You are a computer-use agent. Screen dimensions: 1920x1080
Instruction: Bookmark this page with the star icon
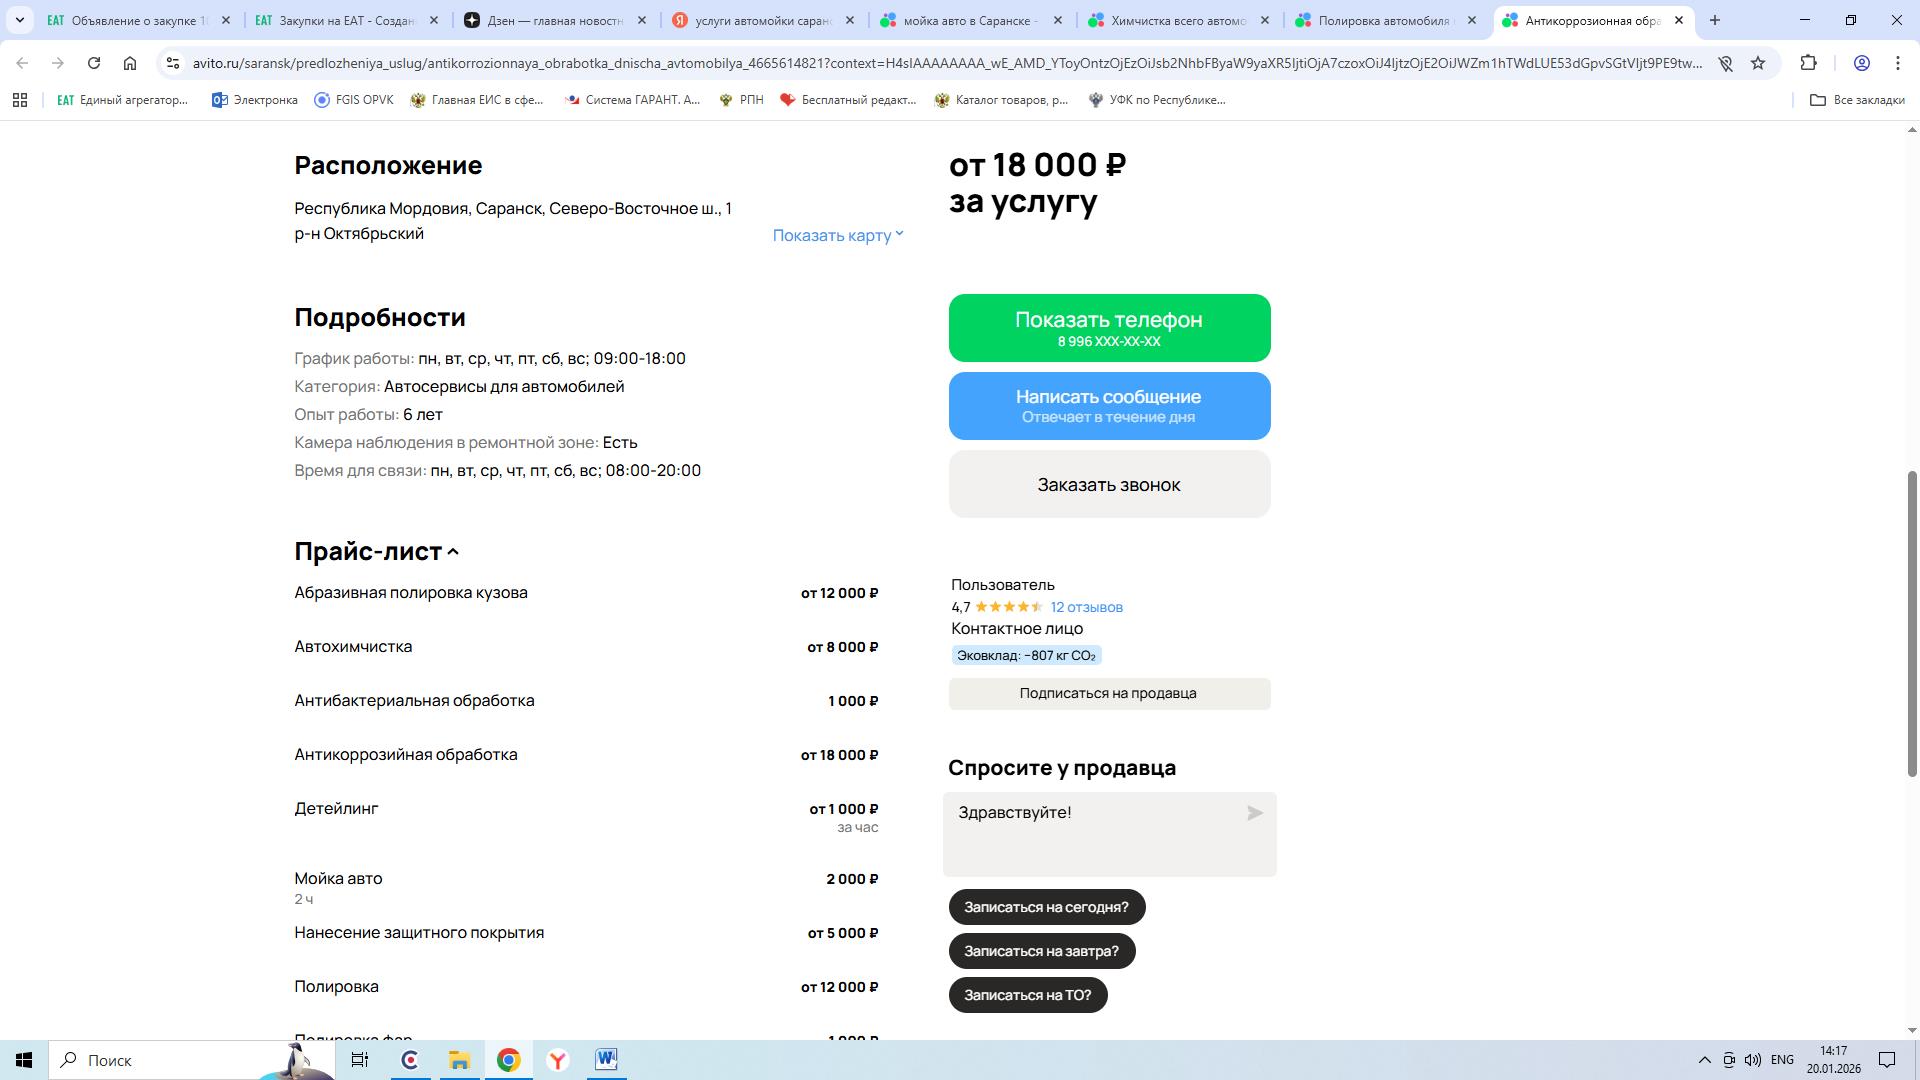(1758, 63)
